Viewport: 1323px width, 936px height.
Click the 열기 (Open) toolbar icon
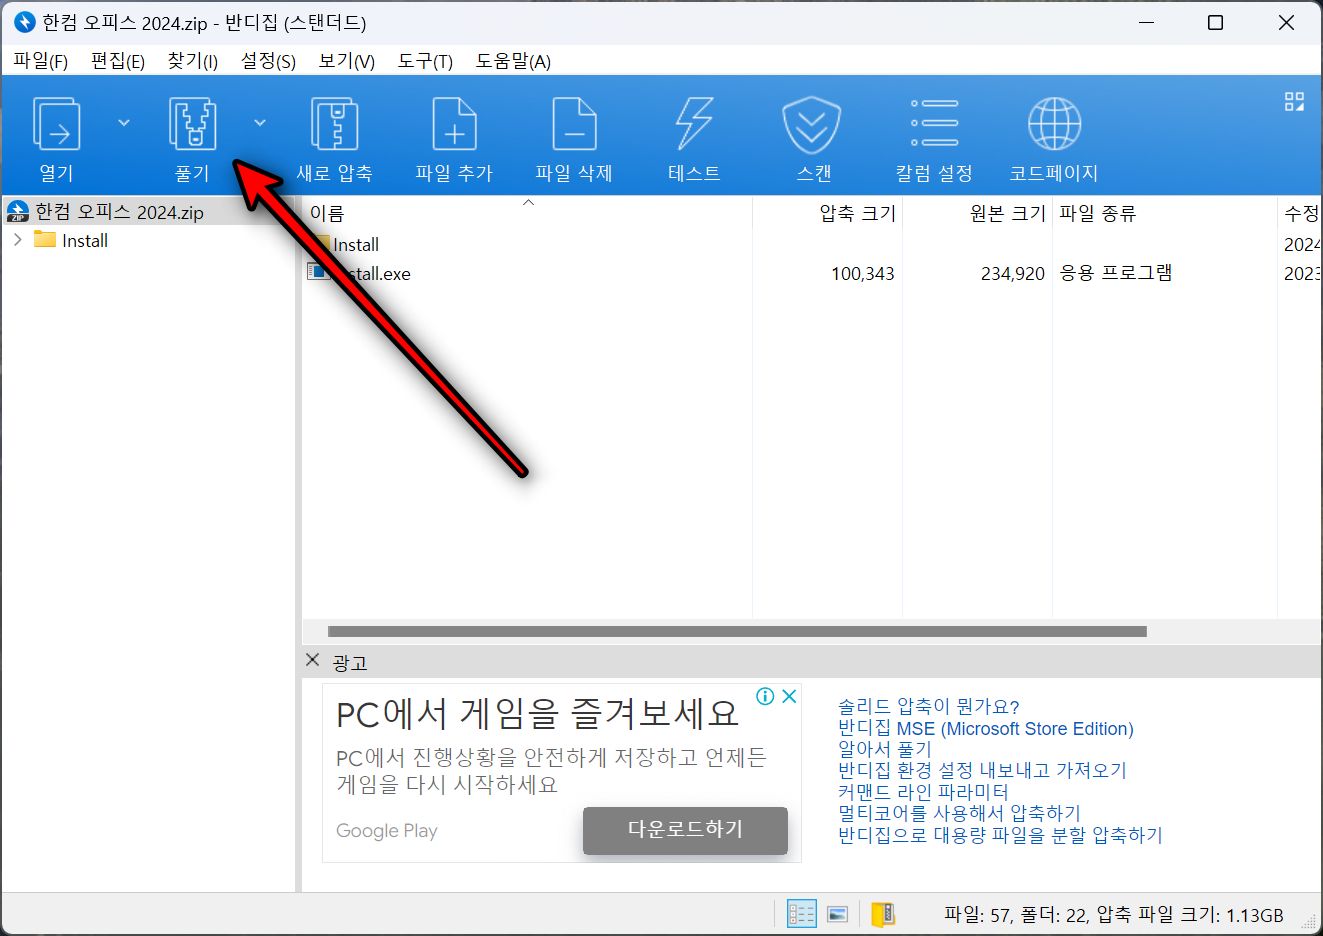click(x=57, y=124)
